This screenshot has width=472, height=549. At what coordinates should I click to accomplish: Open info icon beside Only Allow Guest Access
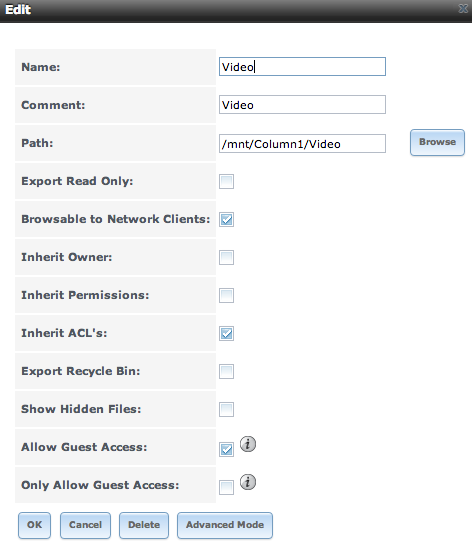coord(248,482)
